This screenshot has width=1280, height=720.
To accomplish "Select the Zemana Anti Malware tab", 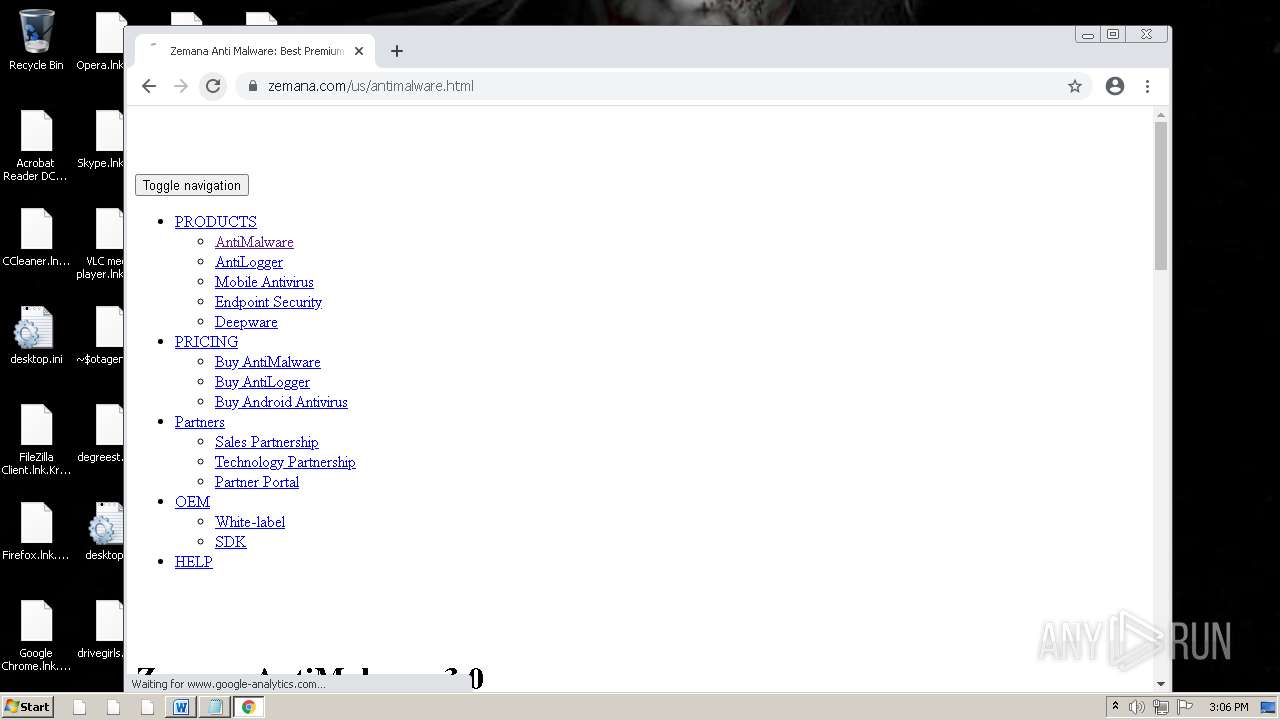I will pyautogui.click(x=255, y=51).
